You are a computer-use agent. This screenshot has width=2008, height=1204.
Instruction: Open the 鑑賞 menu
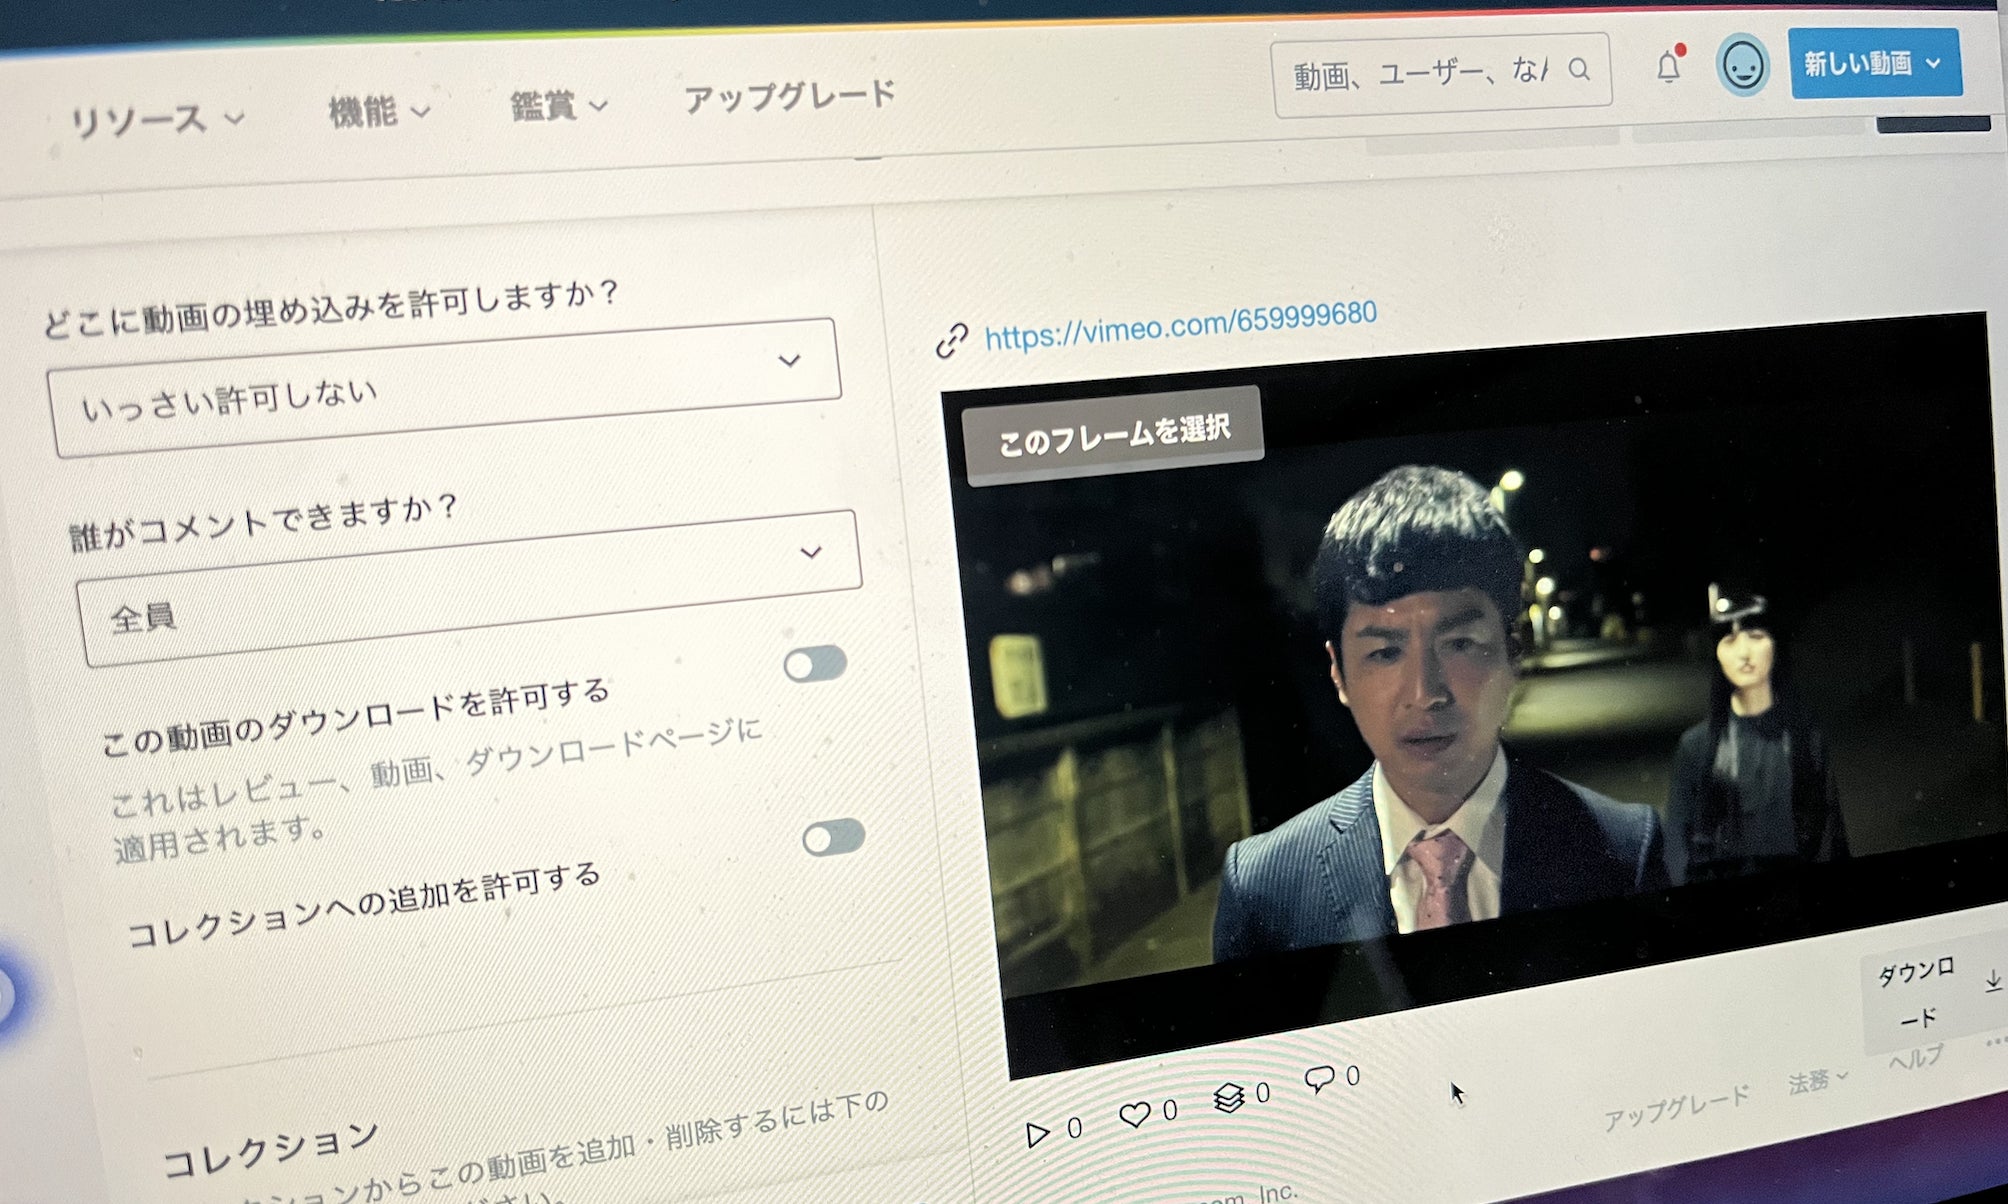558,105
